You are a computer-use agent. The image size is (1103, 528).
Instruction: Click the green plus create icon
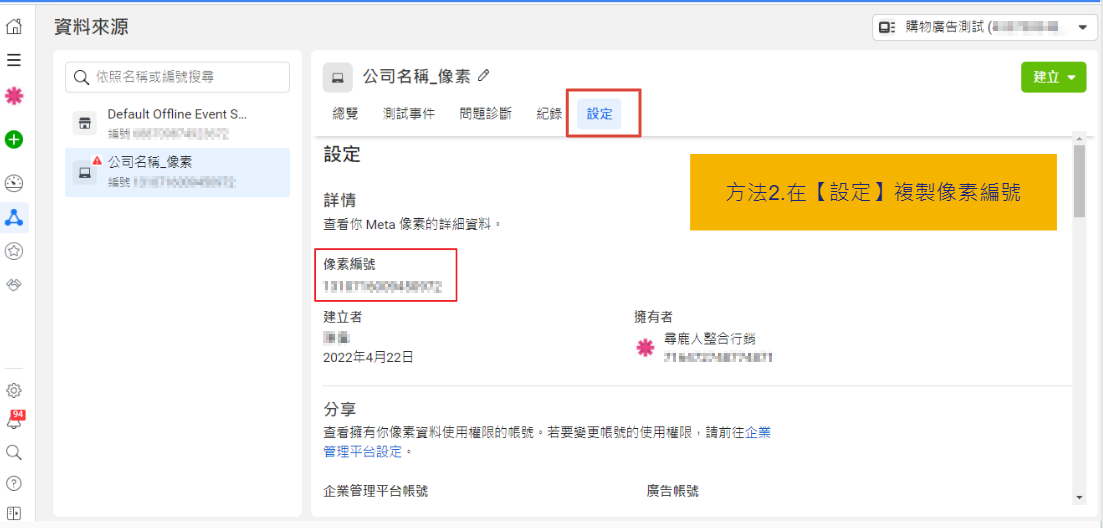[x=14, y=139]
